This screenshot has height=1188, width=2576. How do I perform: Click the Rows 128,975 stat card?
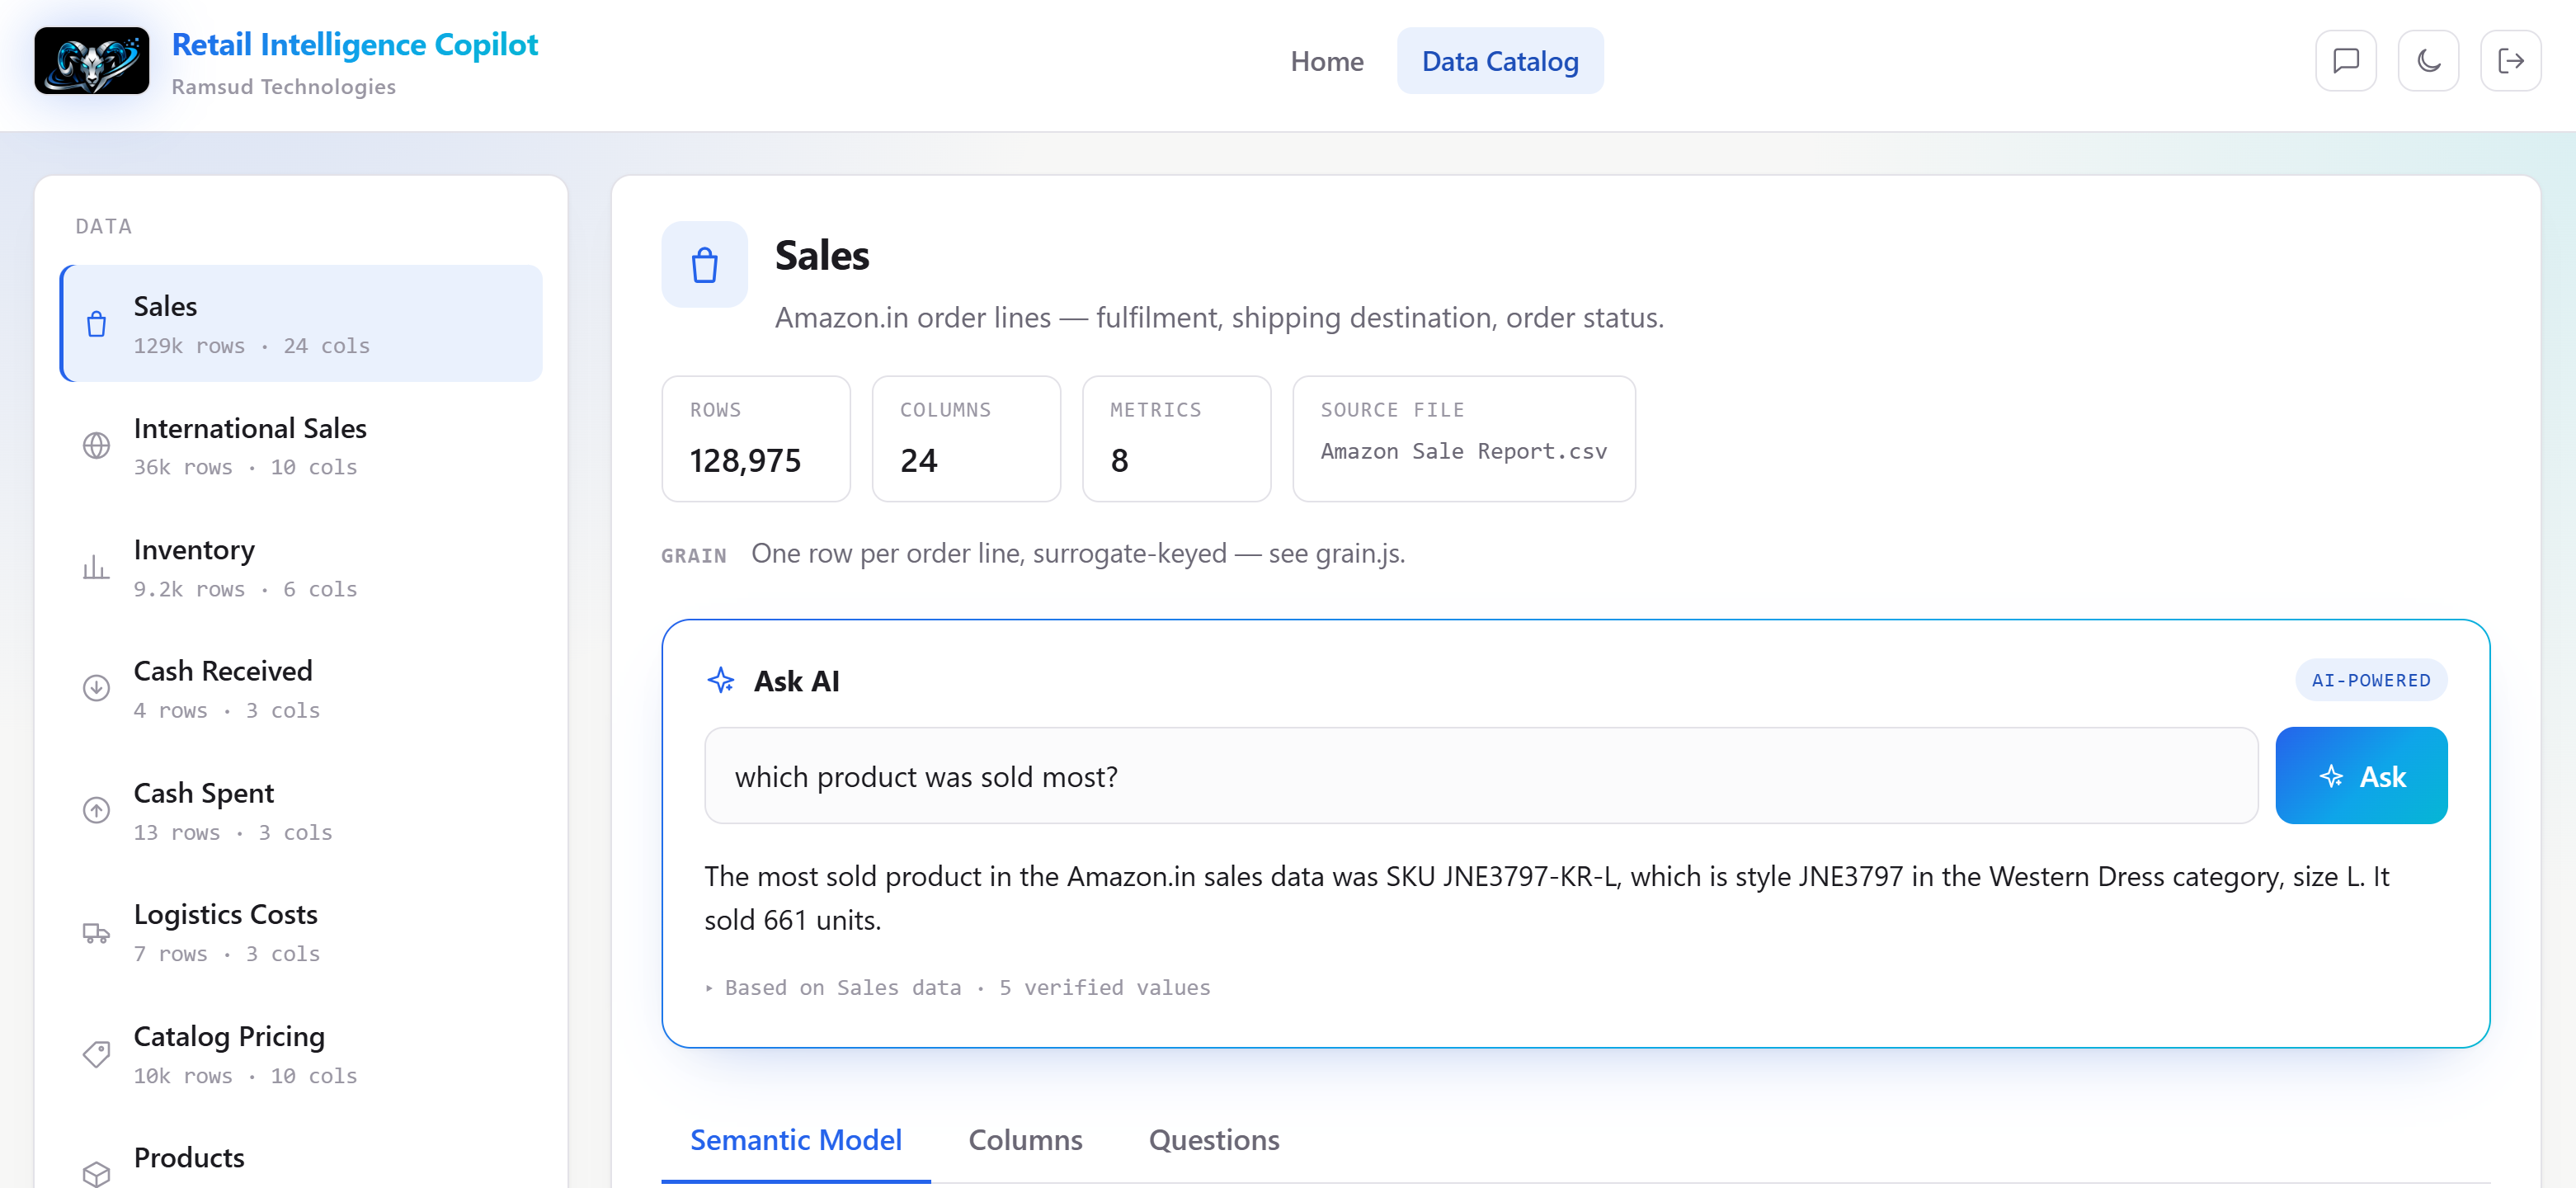click(755, 438)
